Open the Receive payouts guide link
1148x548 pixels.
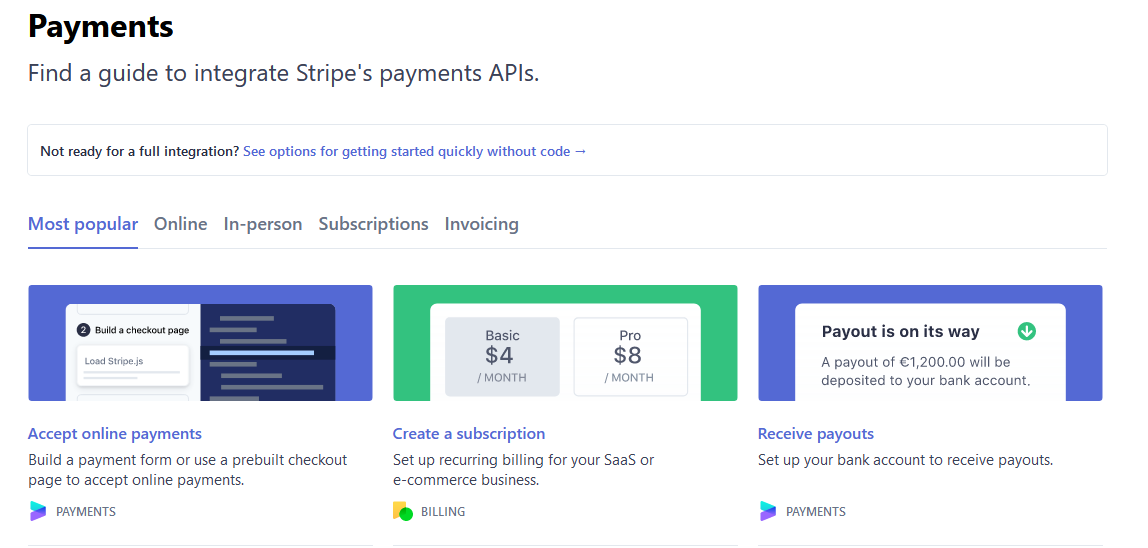pyautogui.click(x=816, y=434)
